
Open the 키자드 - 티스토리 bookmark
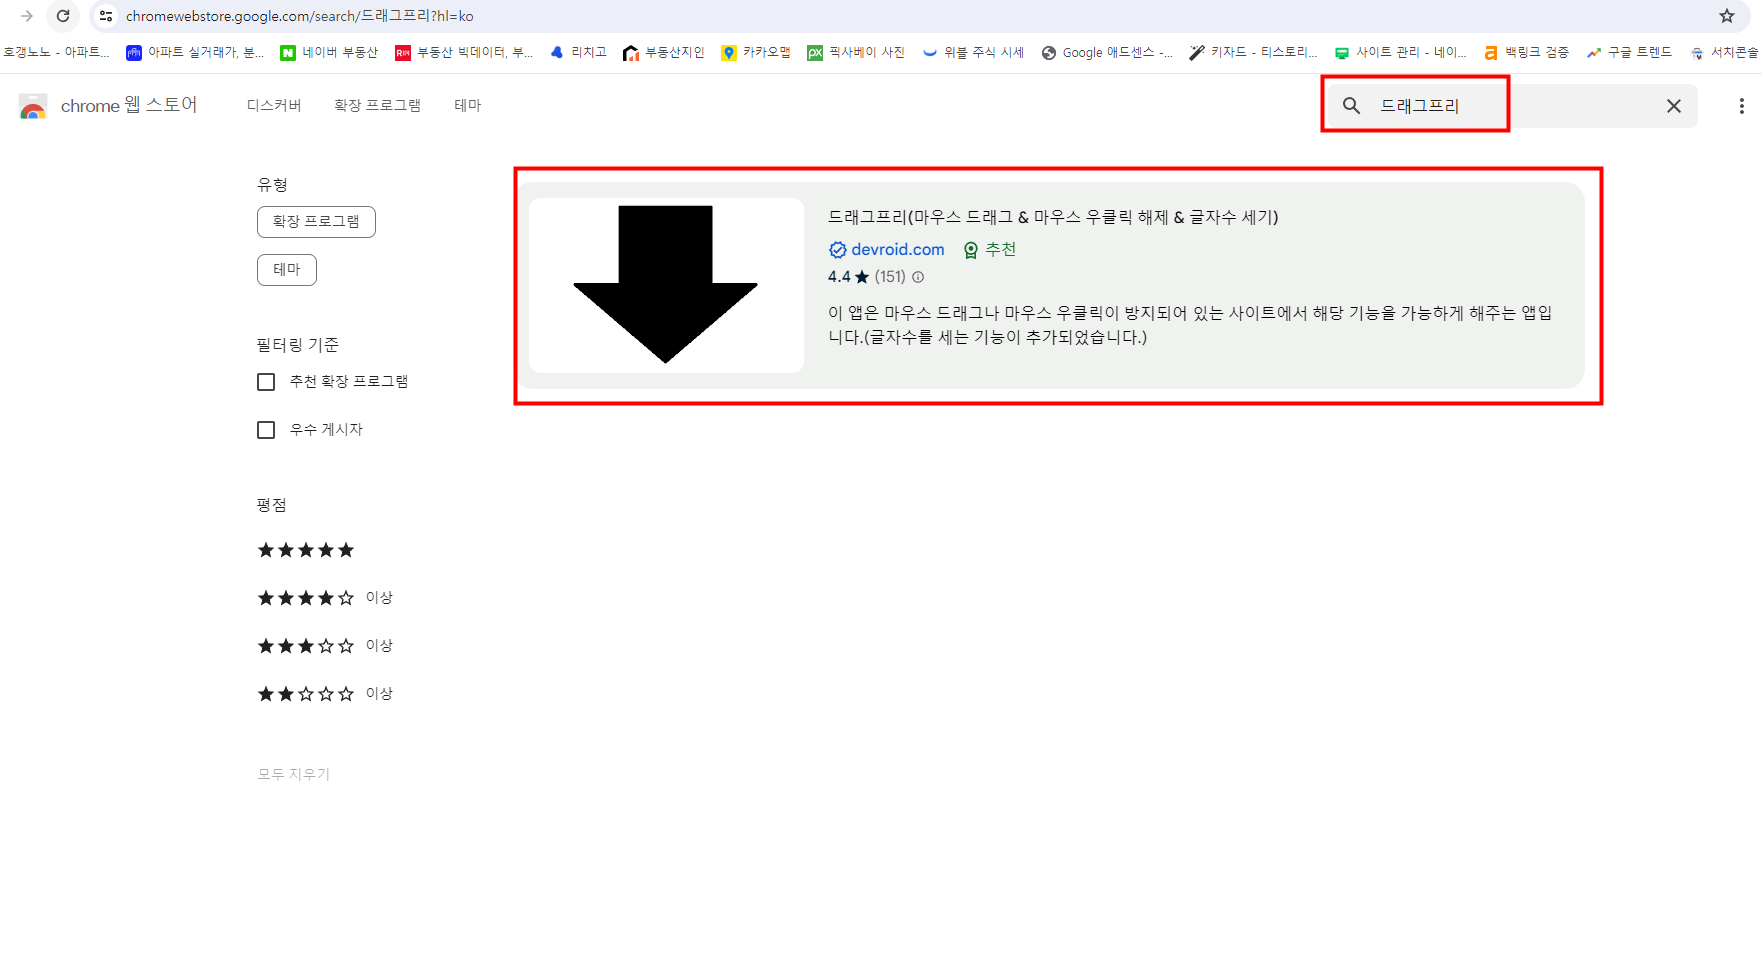tap(1253, 52)
